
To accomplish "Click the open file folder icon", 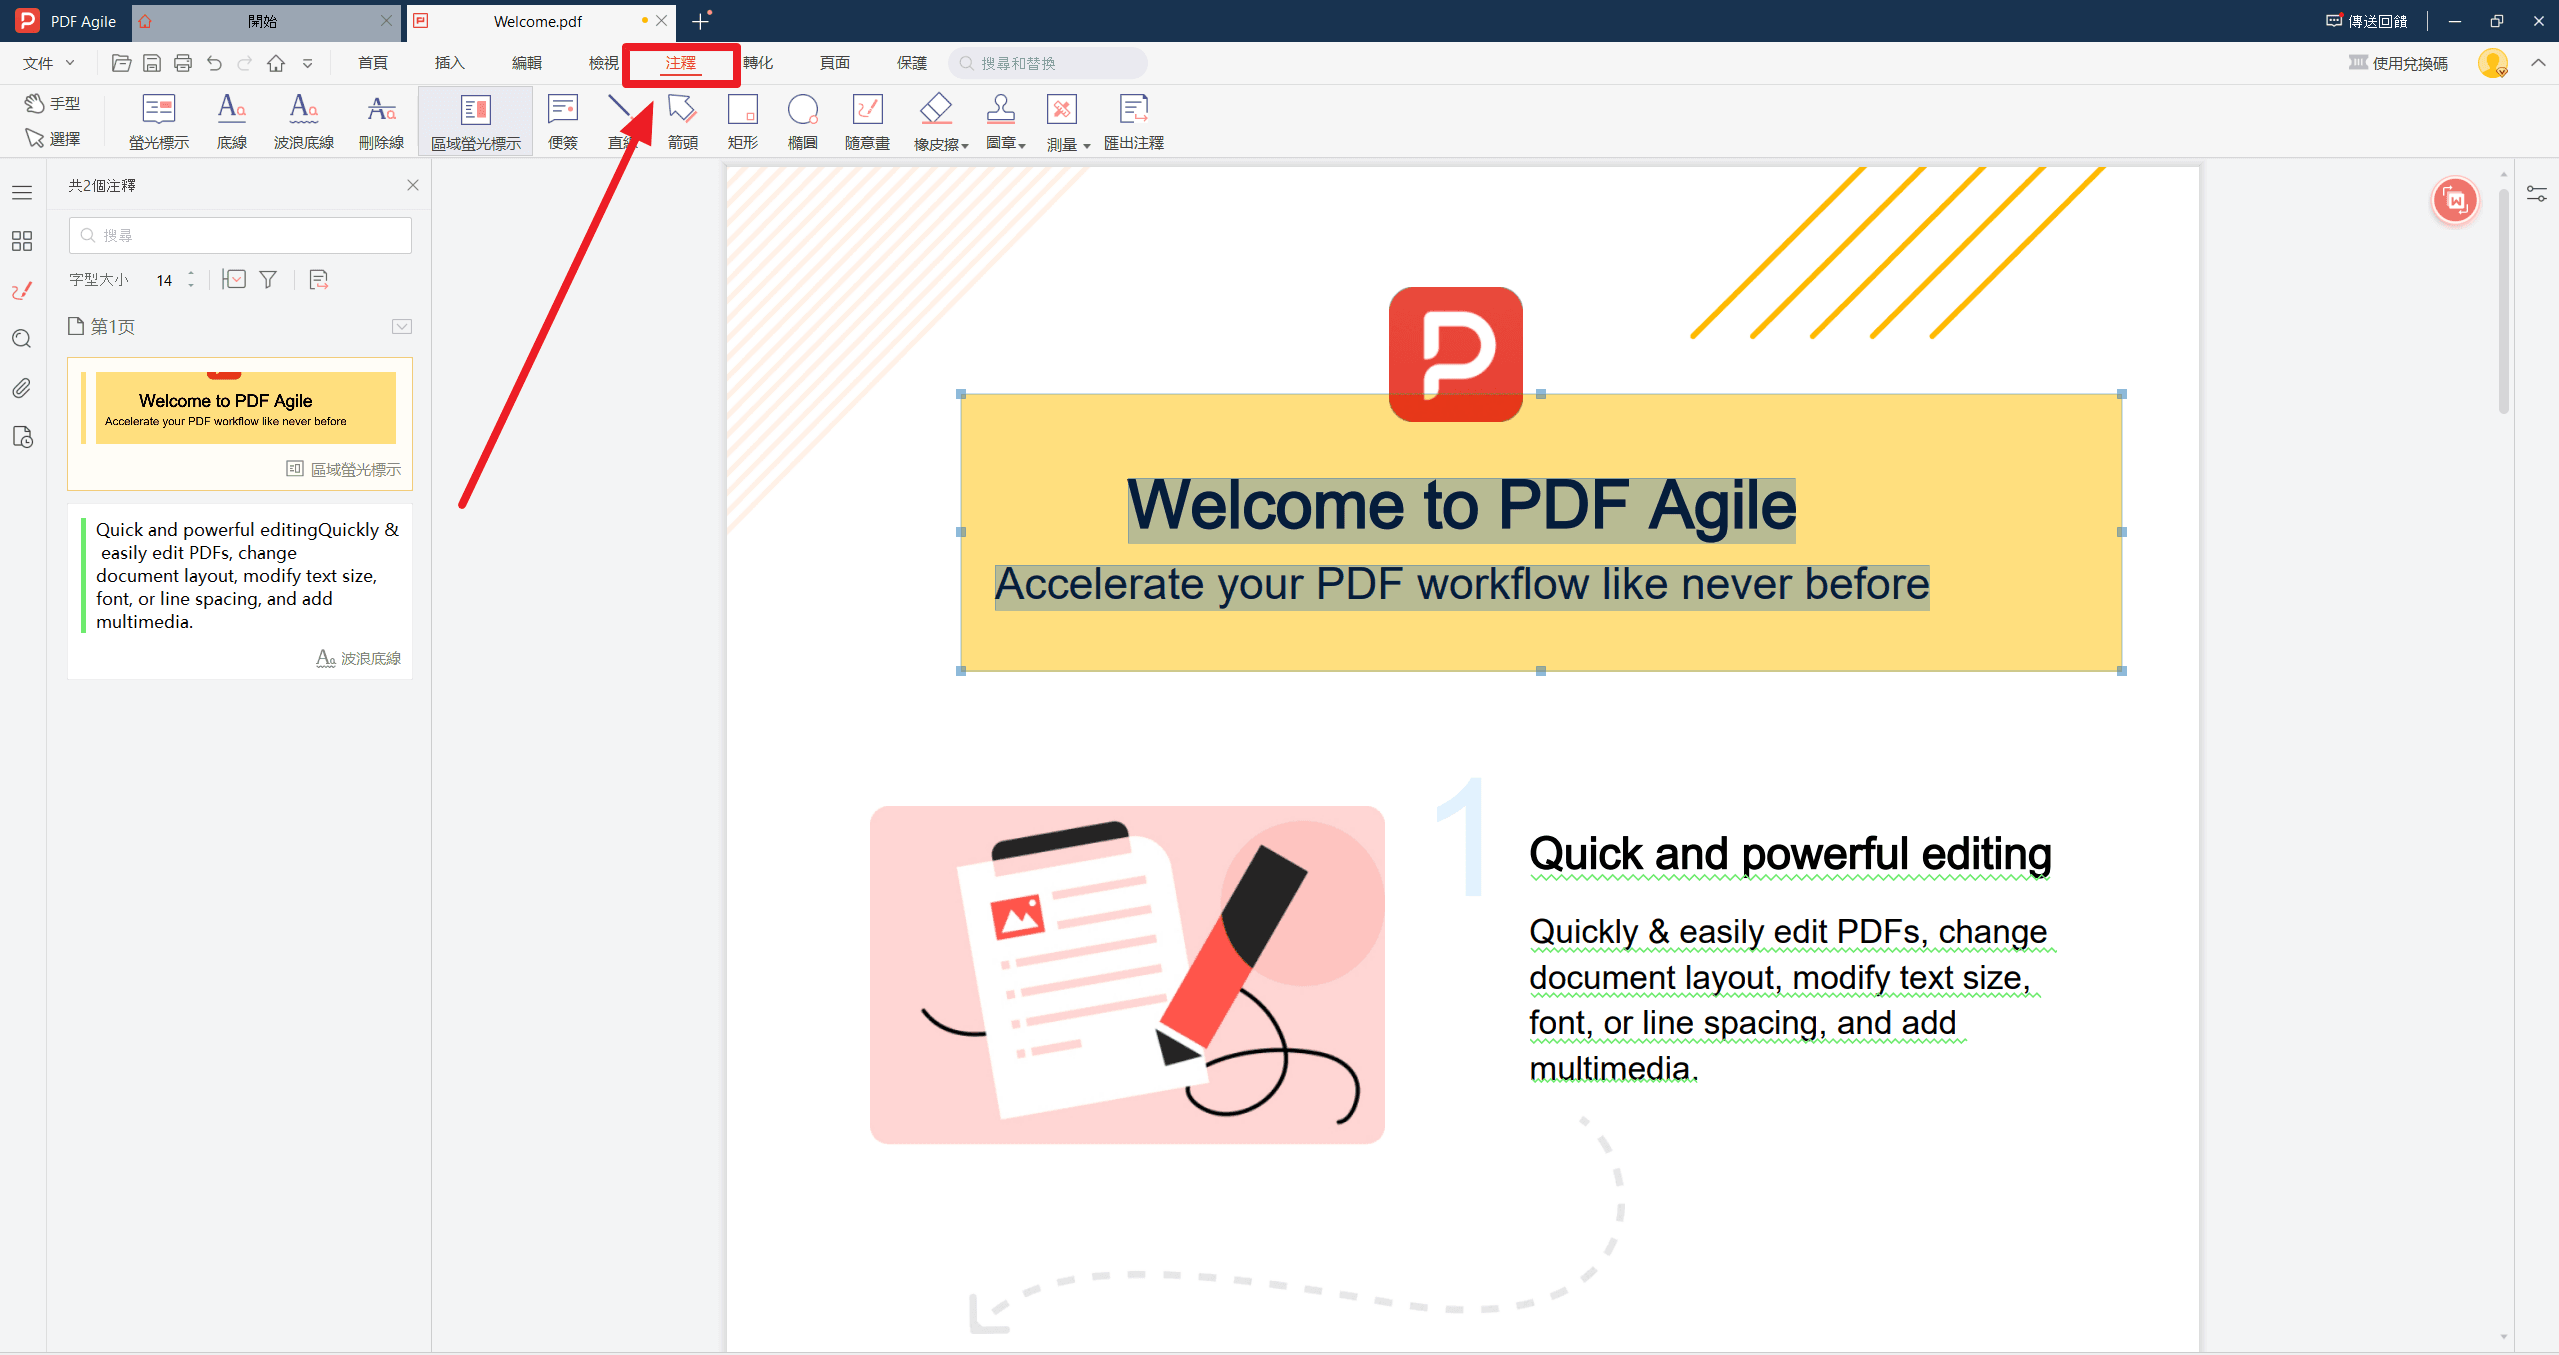I will (121, 63).
